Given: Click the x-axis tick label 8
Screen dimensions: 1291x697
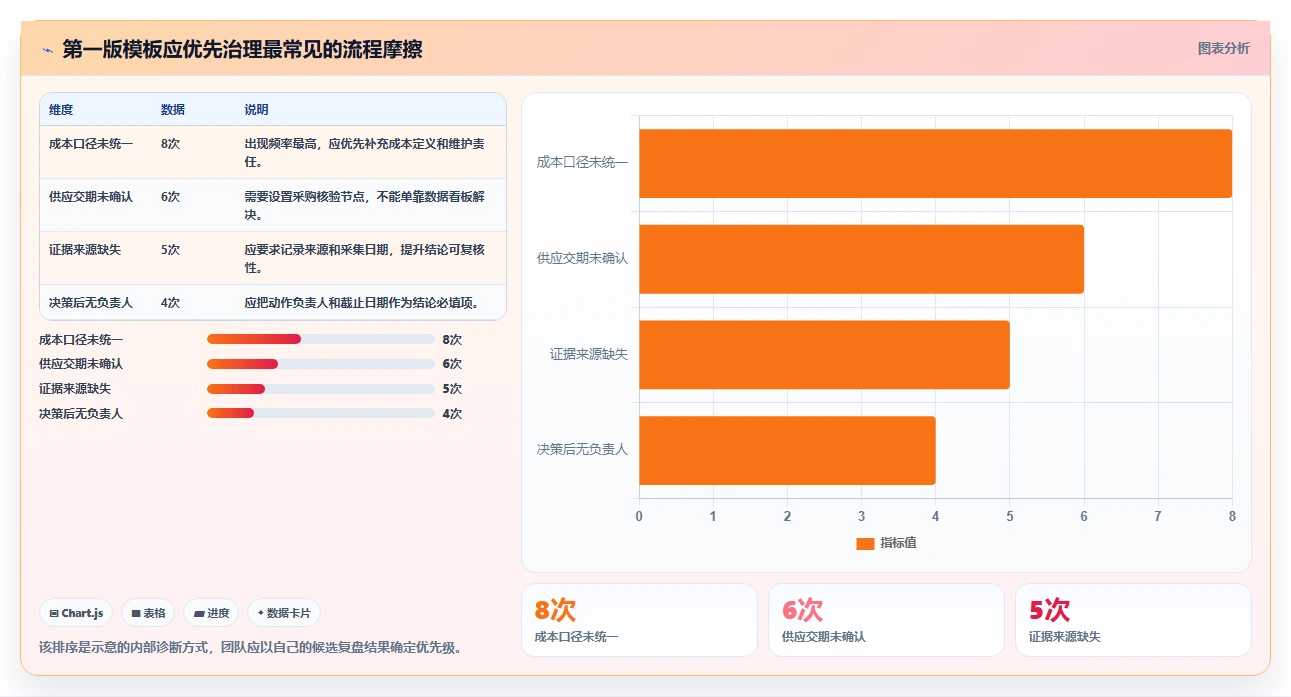Looking at the screenshot, I should [x=1232, y=517].
